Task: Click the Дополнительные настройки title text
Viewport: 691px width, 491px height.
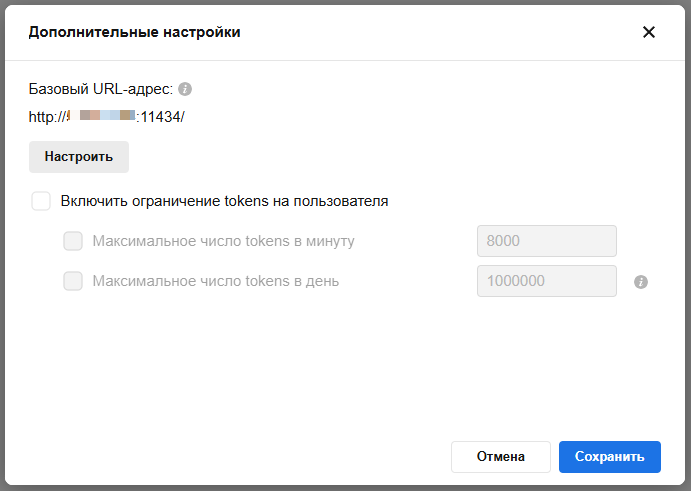Action: [134, 32]
